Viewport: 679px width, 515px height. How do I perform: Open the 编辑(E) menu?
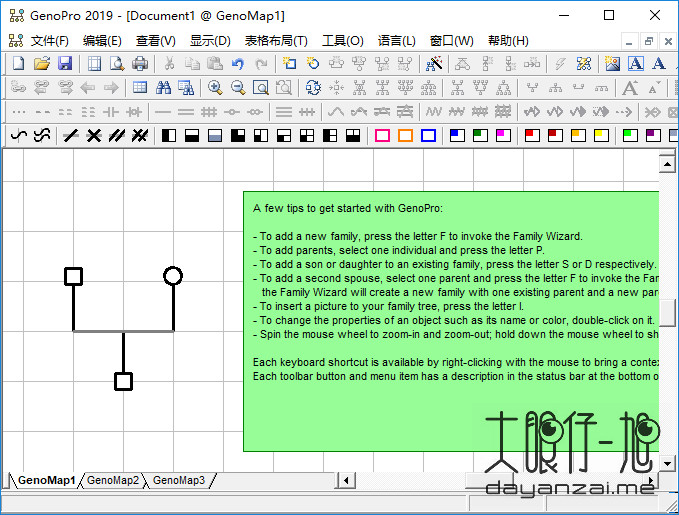(x=102, y=41)
